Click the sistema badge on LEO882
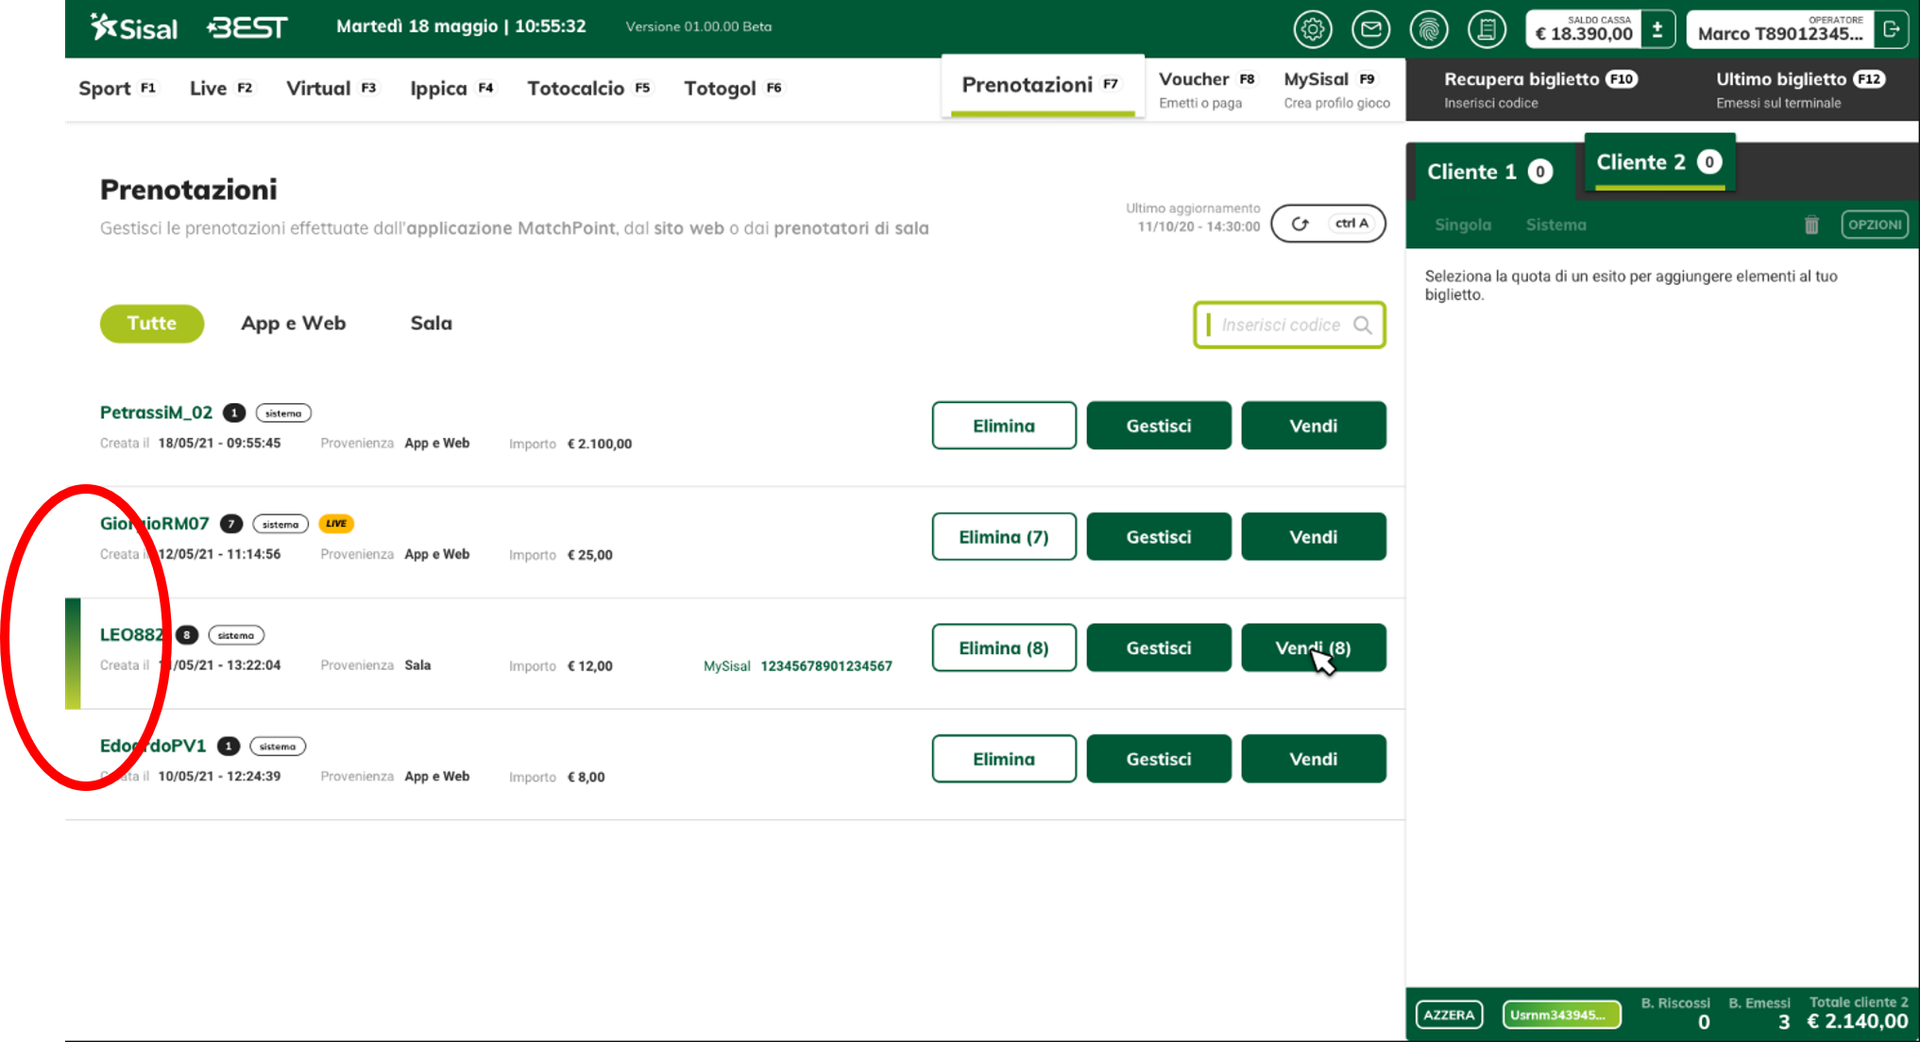This screenshot has width=1920, height=1042. tap(236, 635)
